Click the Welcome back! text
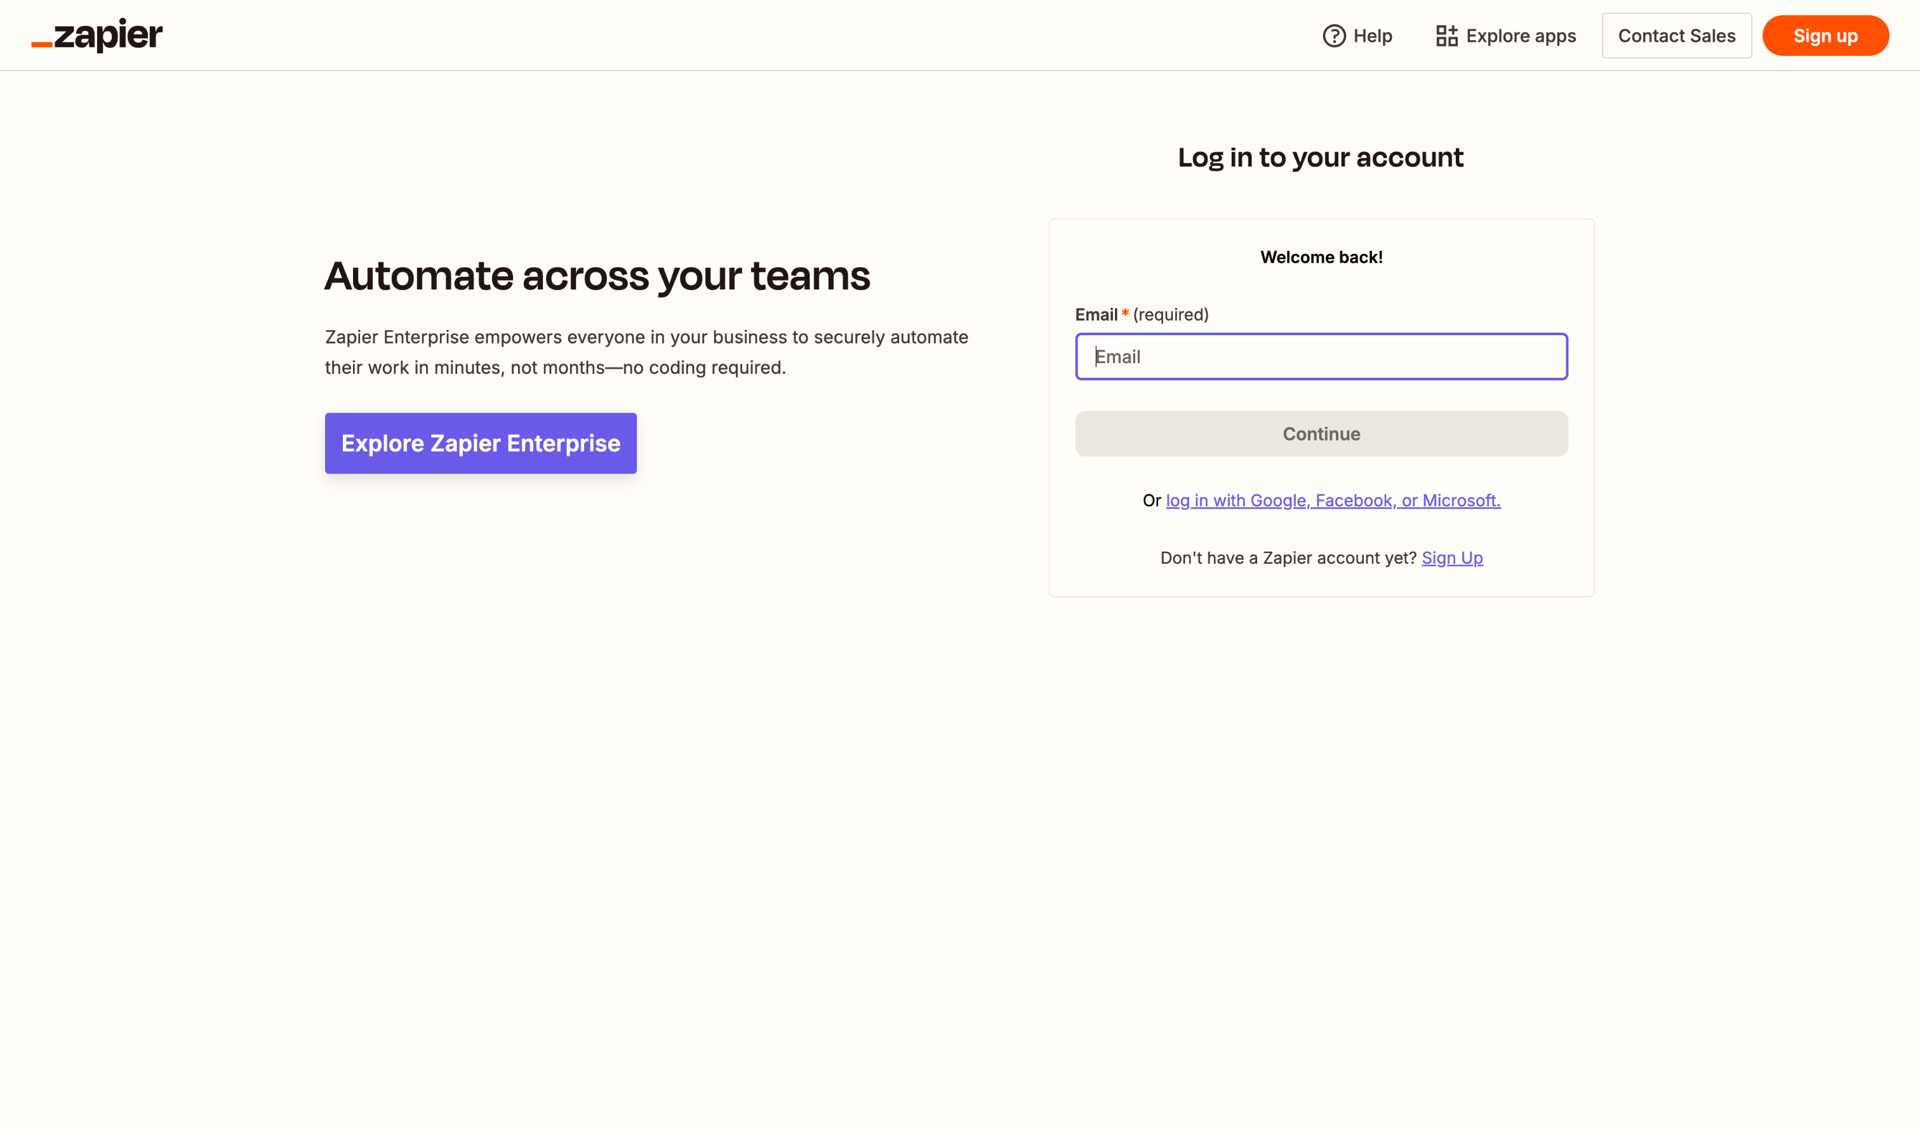Screen dimensions: 1920x1130 [x=1321, y=257]
